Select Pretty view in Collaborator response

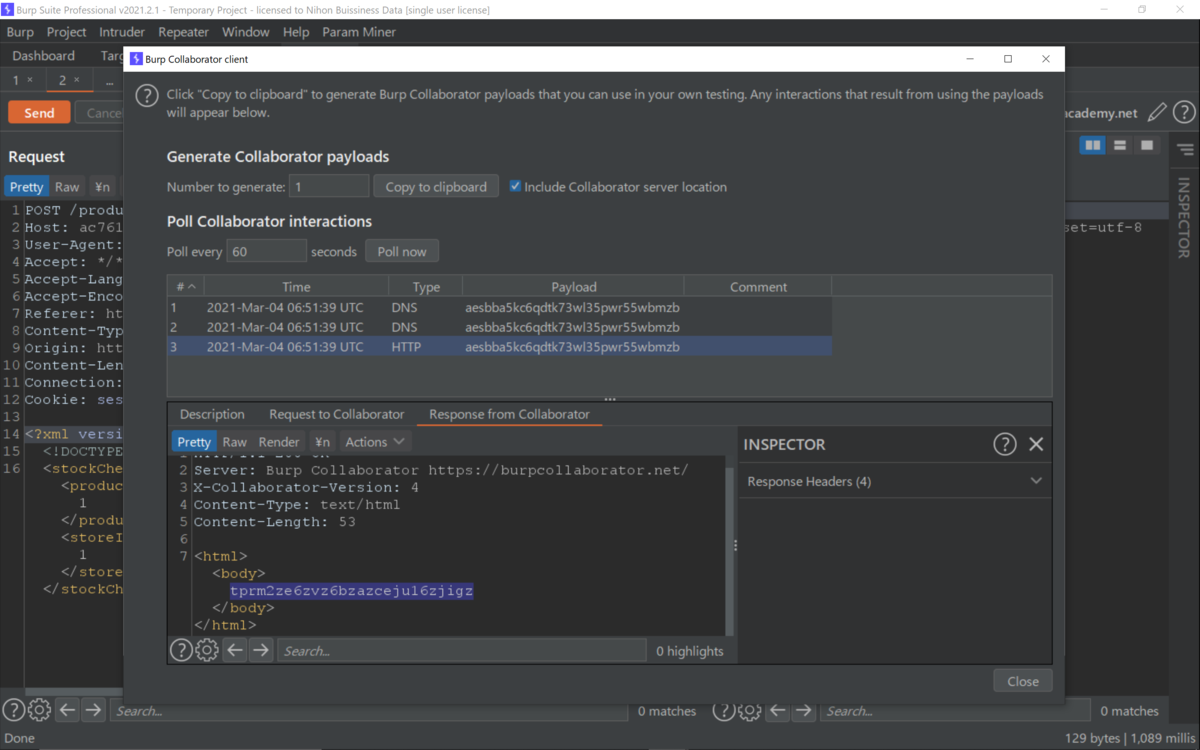194,442
